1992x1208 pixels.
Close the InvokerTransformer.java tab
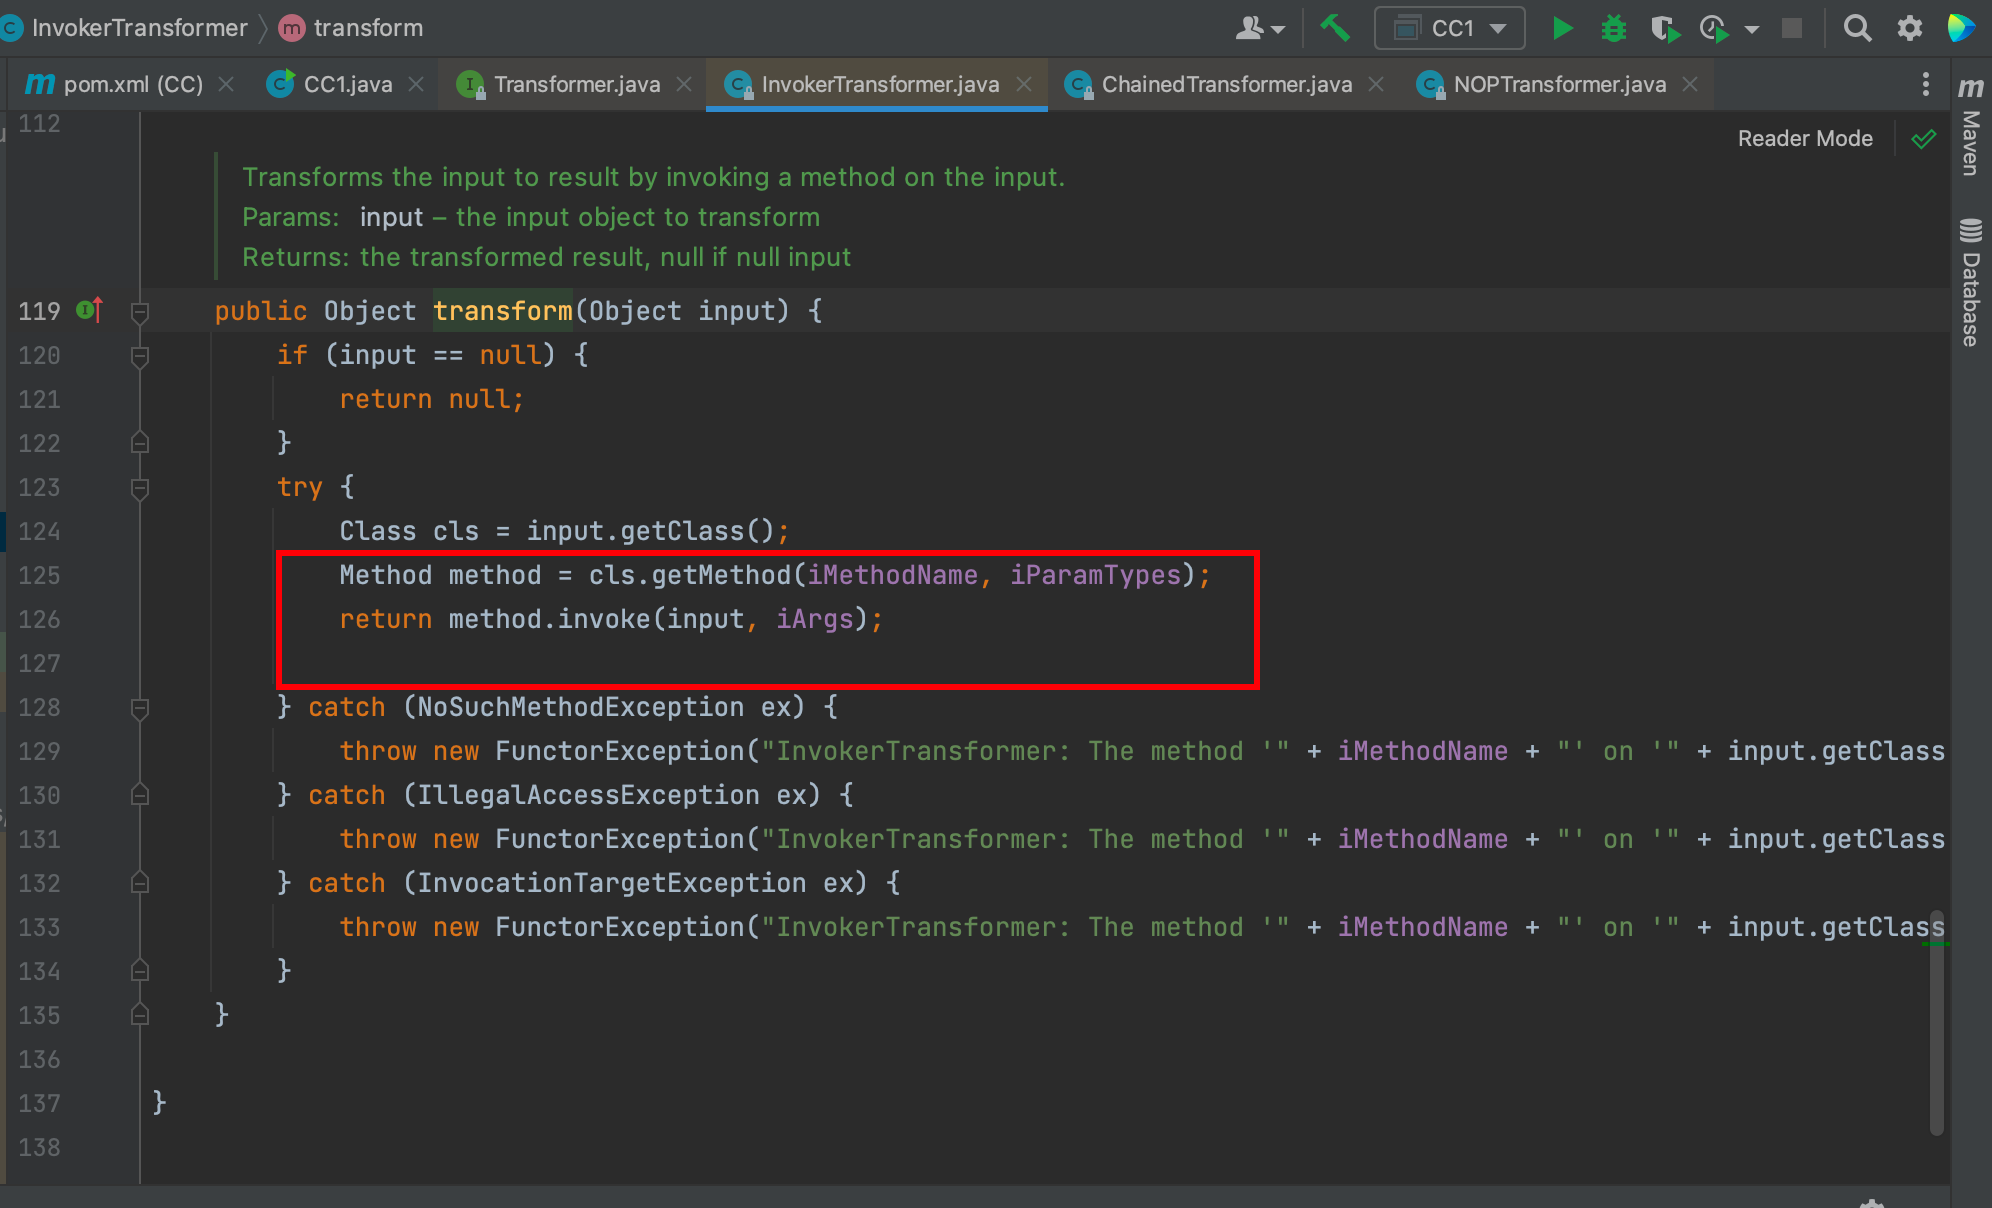1024,84
